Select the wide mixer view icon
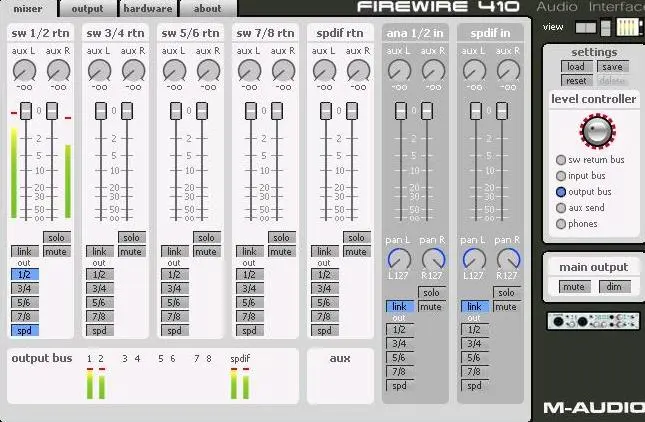This screenshot has height=422, width=645. tap(586, 28)
